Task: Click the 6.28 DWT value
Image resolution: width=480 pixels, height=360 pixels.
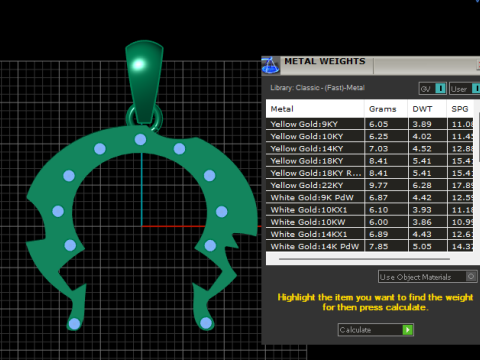Action: (x=422, y=185)
